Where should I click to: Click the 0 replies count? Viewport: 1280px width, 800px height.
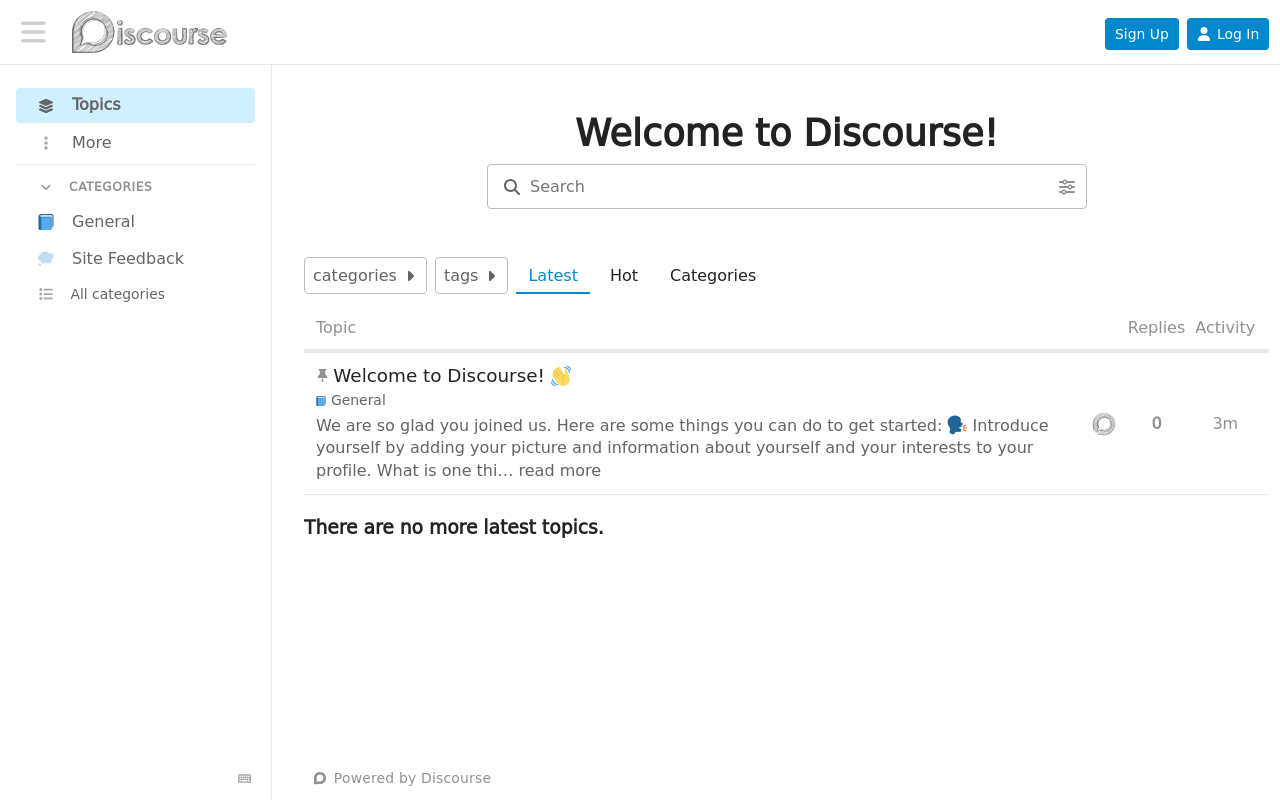point(1157,424)
